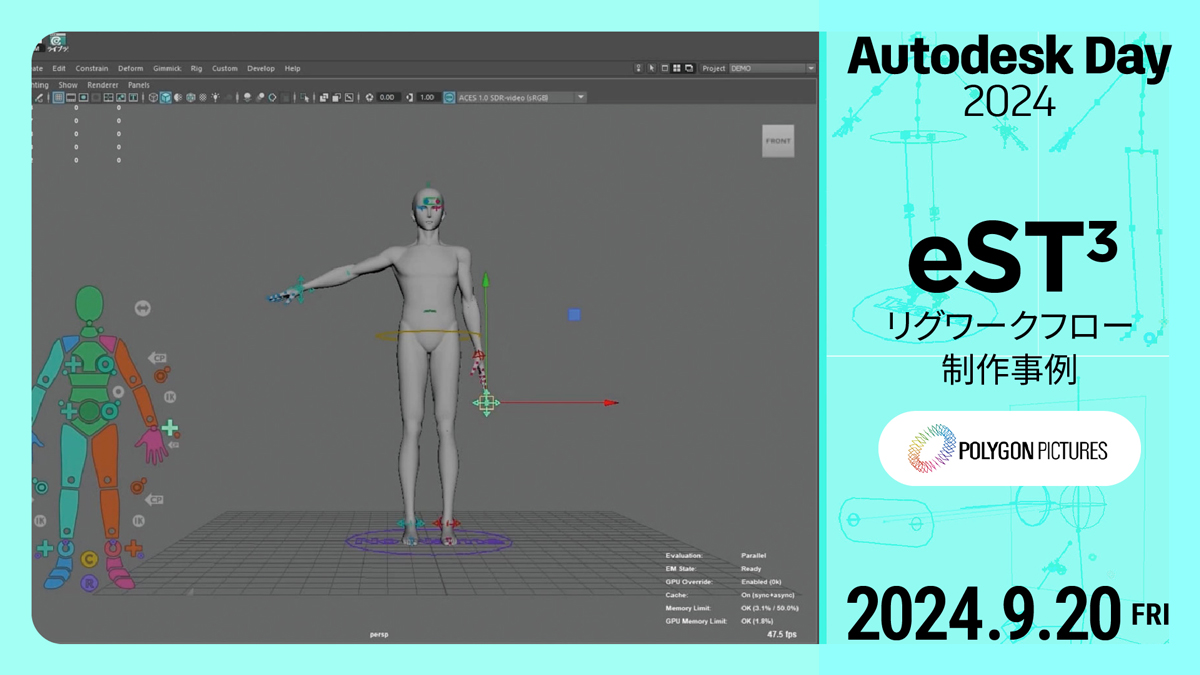Open the viewport Show menu

pos(68,85)
